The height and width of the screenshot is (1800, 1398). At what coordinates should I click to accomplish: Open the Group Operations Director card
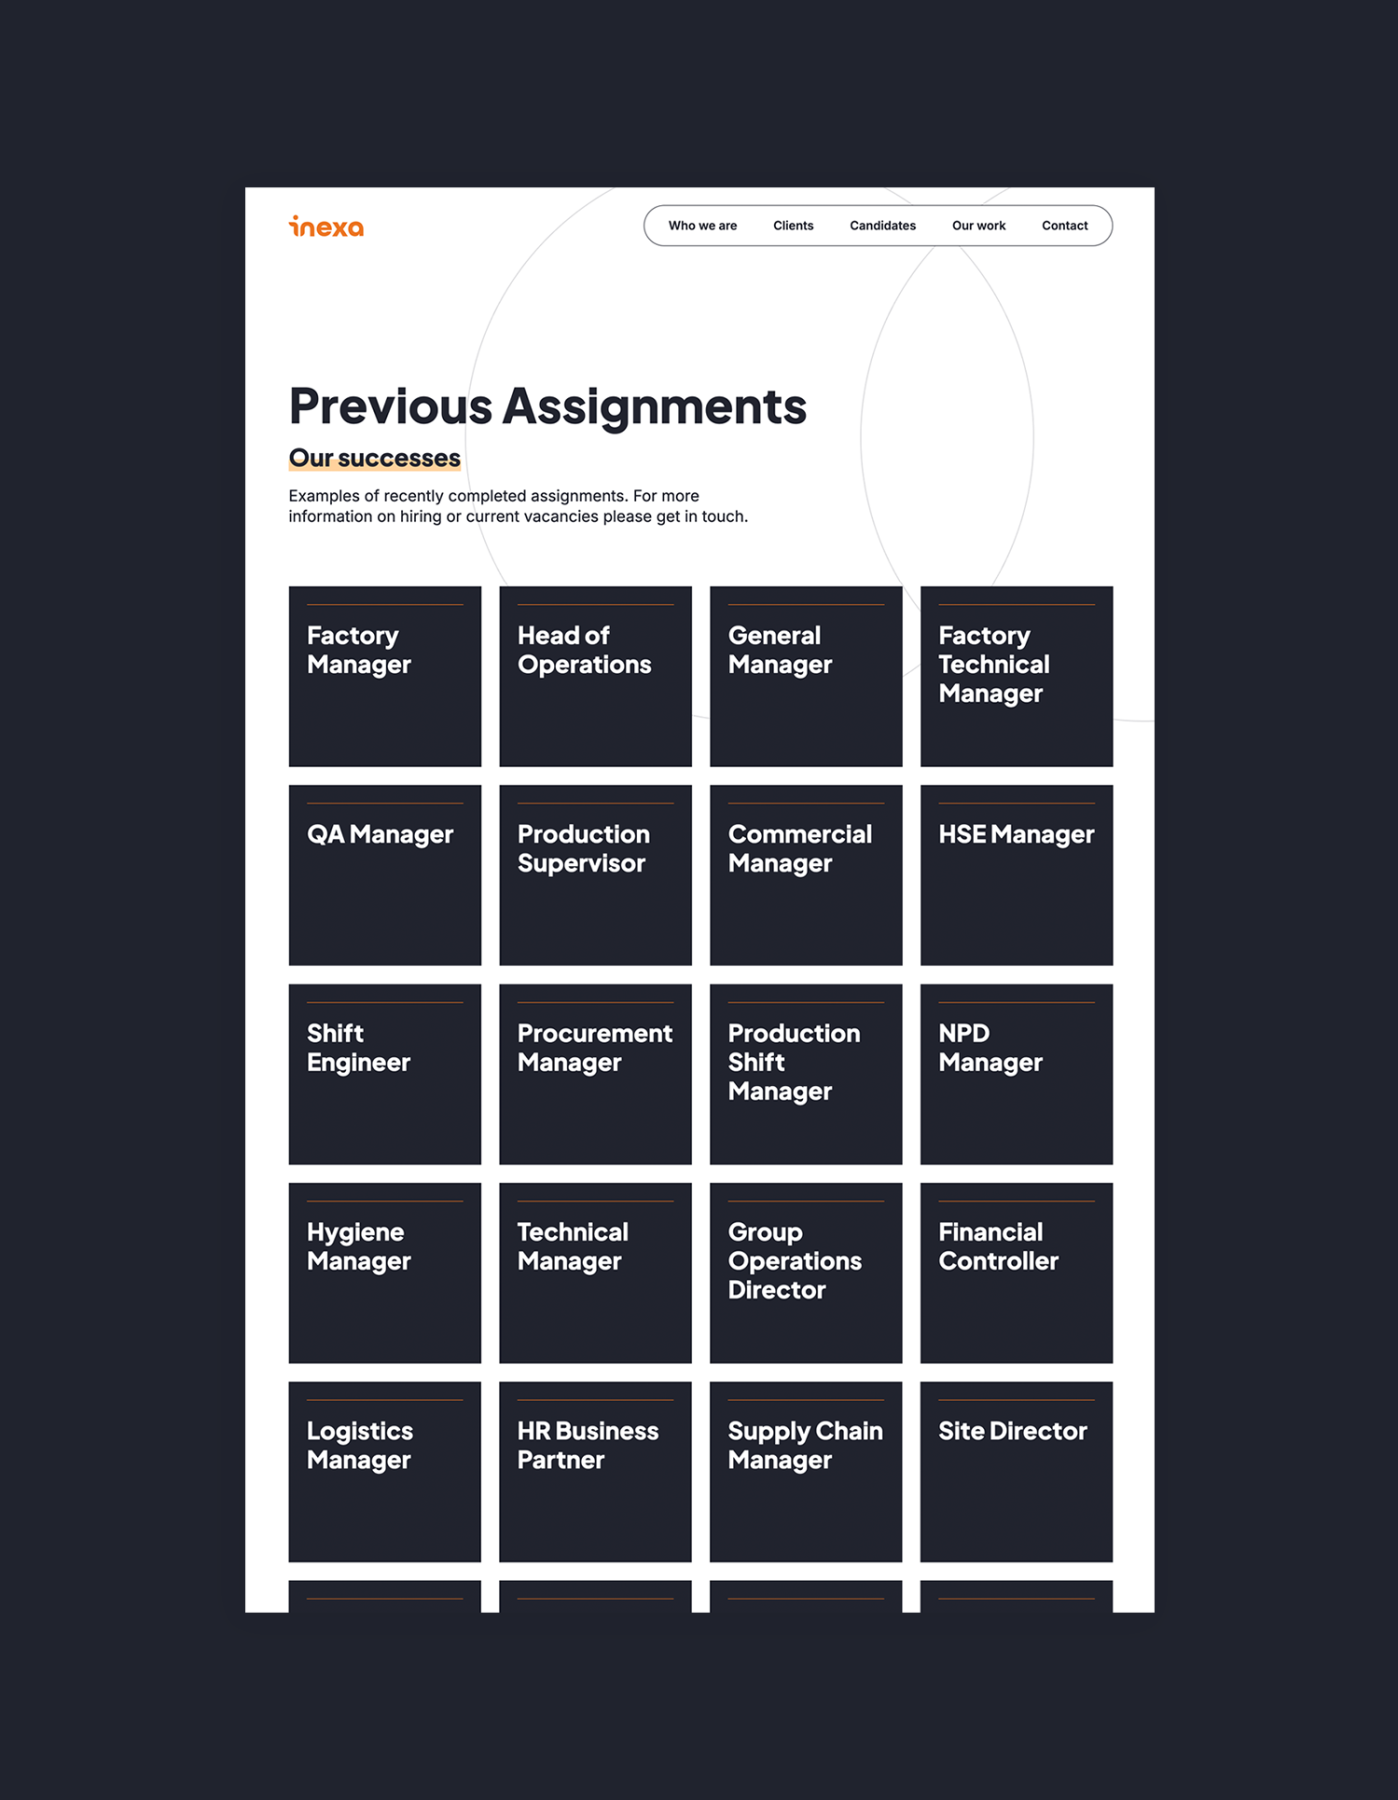806,1273
